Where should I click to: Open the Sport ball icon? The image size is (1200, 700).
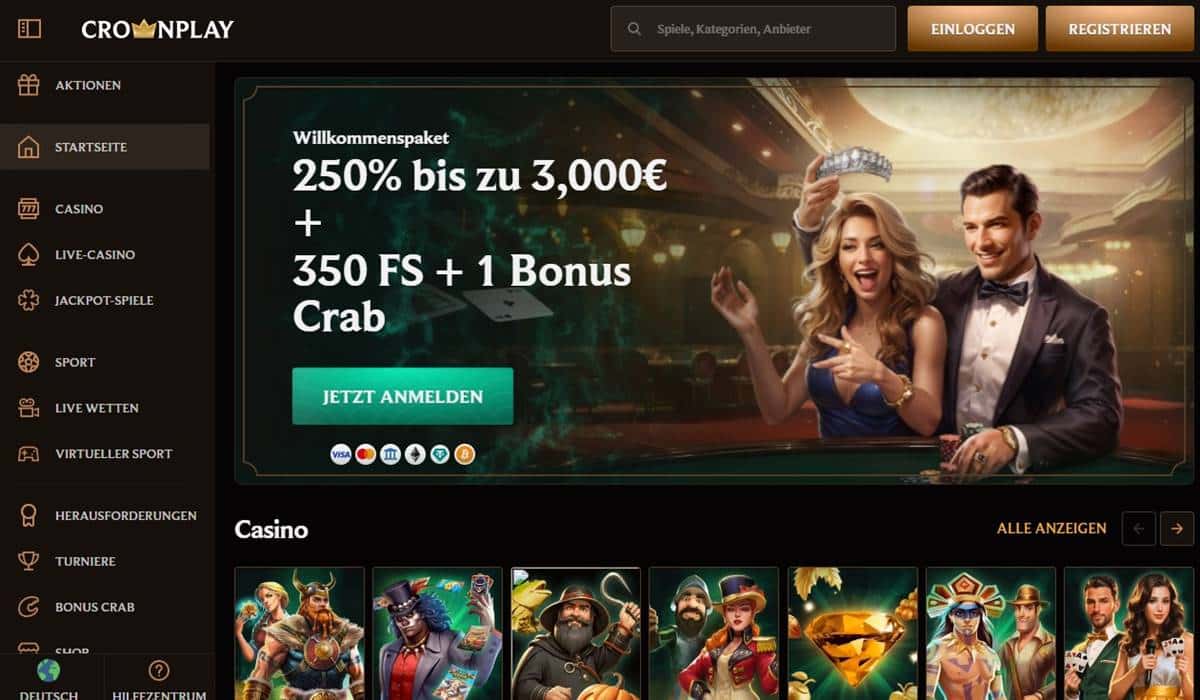[29, 362]
